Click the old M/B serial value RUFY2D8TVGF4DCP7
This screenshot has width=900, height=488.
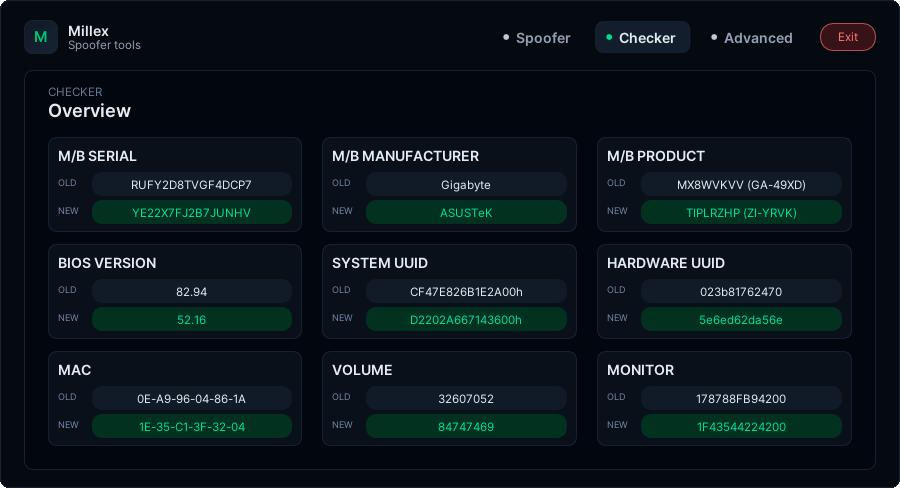(x=192, y=184)
